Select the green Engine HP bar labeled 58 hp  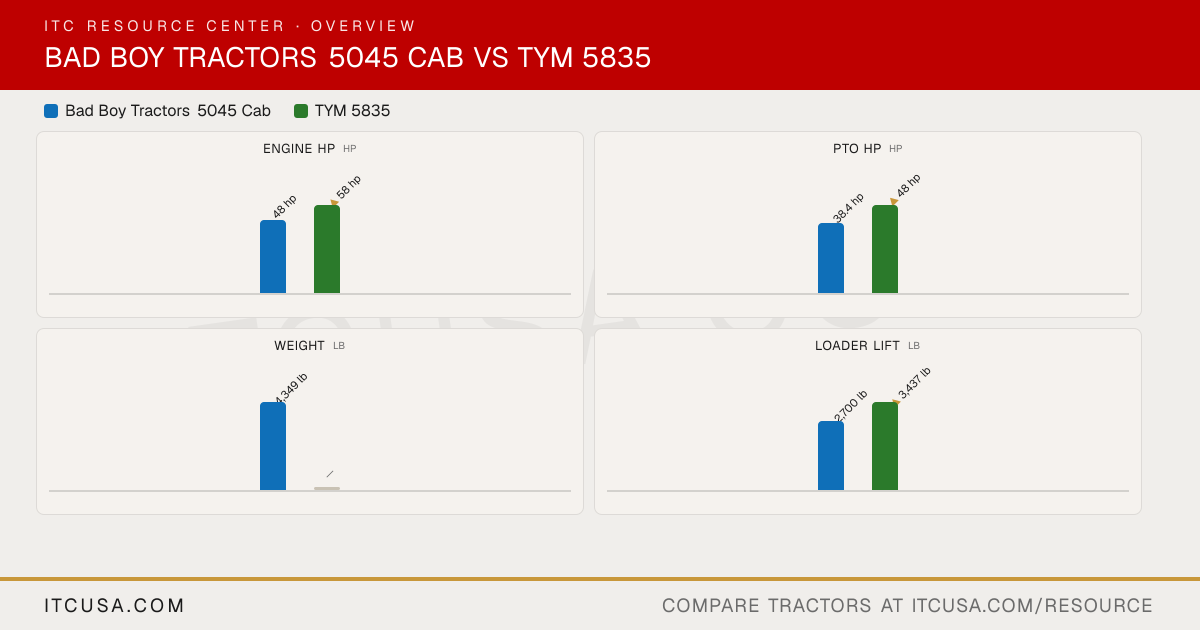pyautogui.click(x=327, y=249)
